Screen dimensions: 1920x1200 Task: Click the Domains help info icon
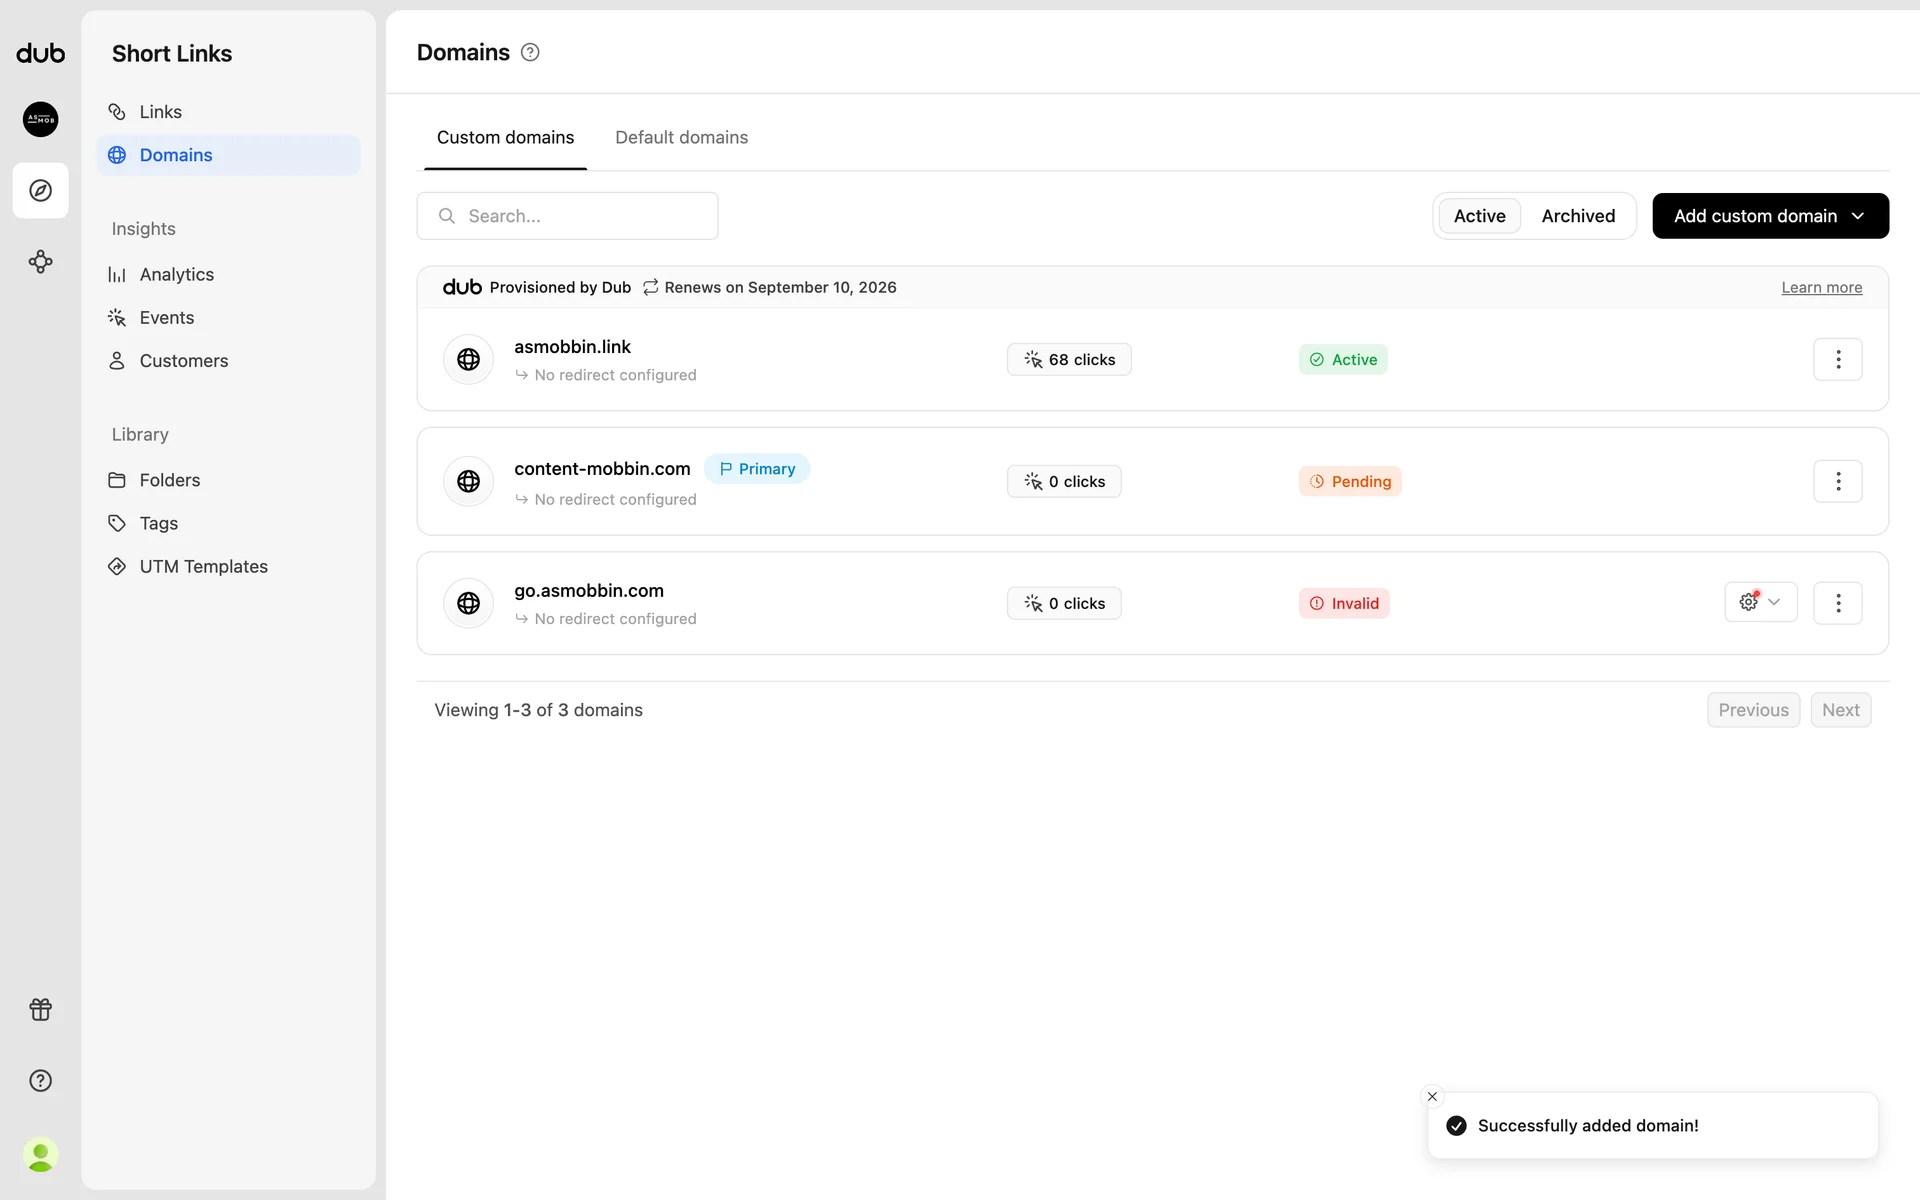coord(530,53)
